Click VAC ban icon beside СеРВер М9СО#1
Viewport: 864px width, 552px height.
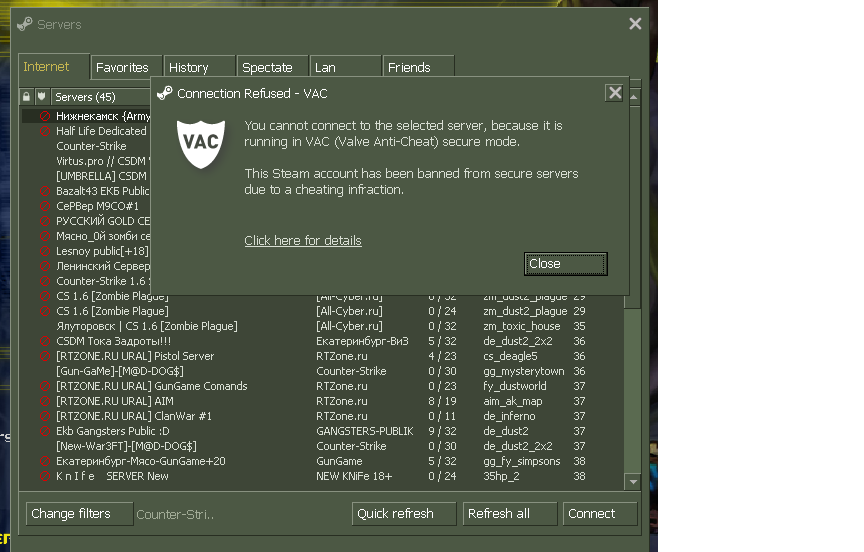[45, 206]
